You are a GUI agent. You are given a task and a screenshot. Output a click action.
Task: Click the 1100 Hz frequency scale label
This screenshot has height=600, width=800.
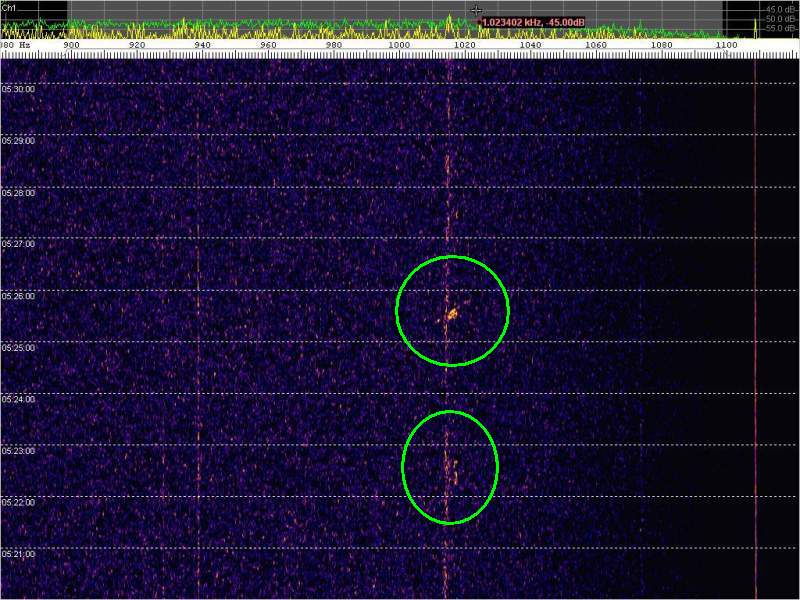click(x=725, y=46)
